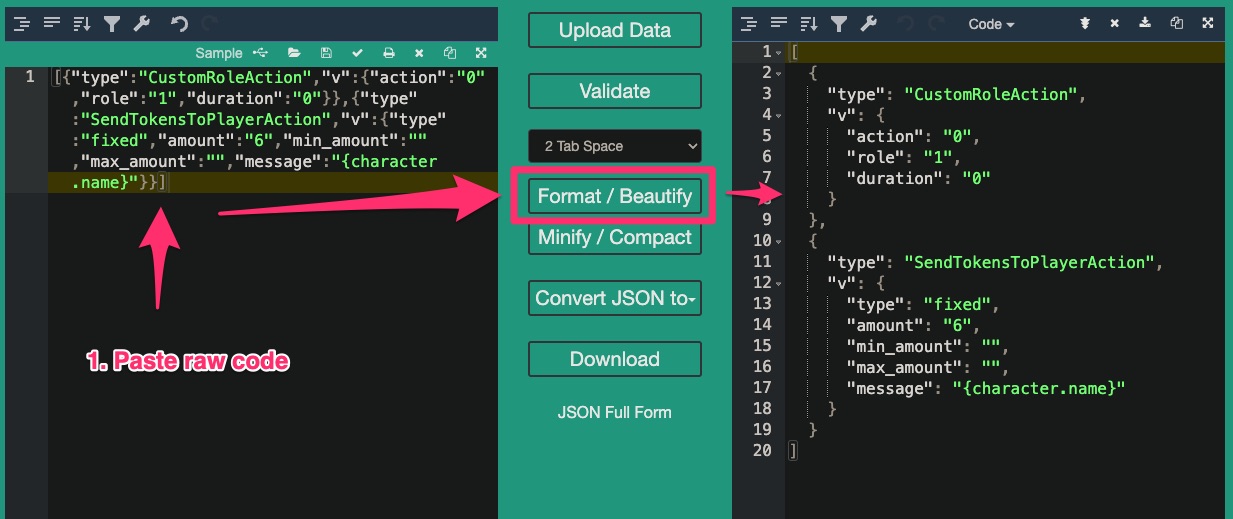Click the greyed Undo icon in right editor
This screenshot has width=1233, height=519.
pyautogui.click(x=907, y=24)
